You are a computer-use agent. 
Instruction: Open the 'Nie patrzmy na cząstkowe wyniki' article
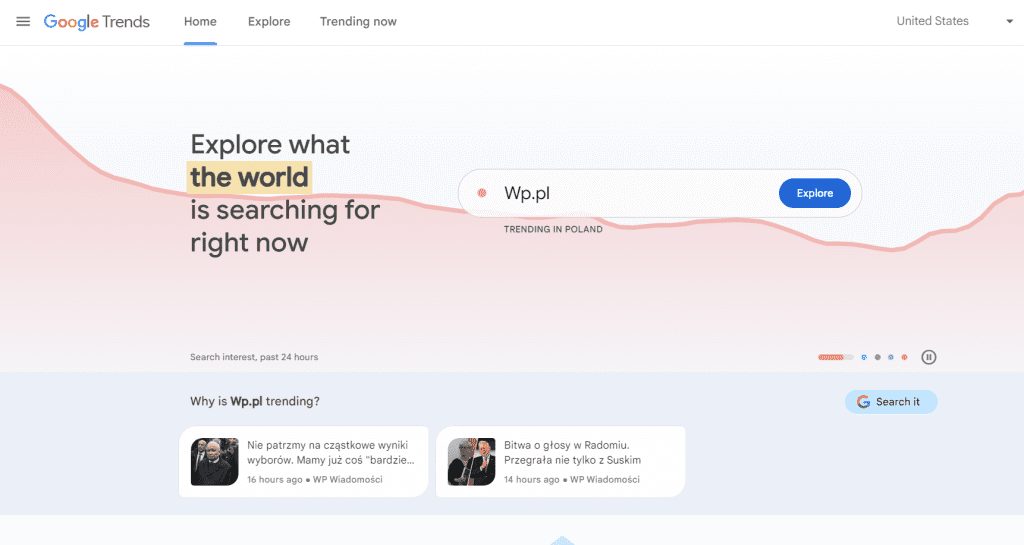pos(304,461)
